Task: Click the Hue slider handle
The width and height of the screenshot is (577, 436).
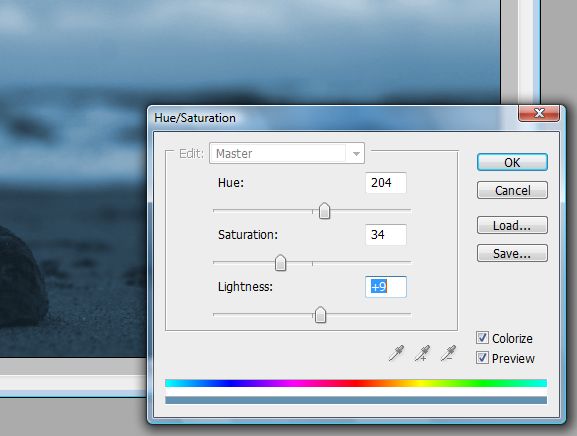Action: click(x=324, y=211)
